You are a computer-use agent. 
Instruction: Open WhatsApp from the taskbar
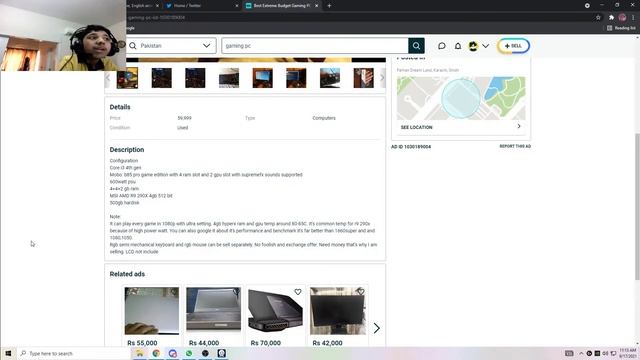point(189,353)
